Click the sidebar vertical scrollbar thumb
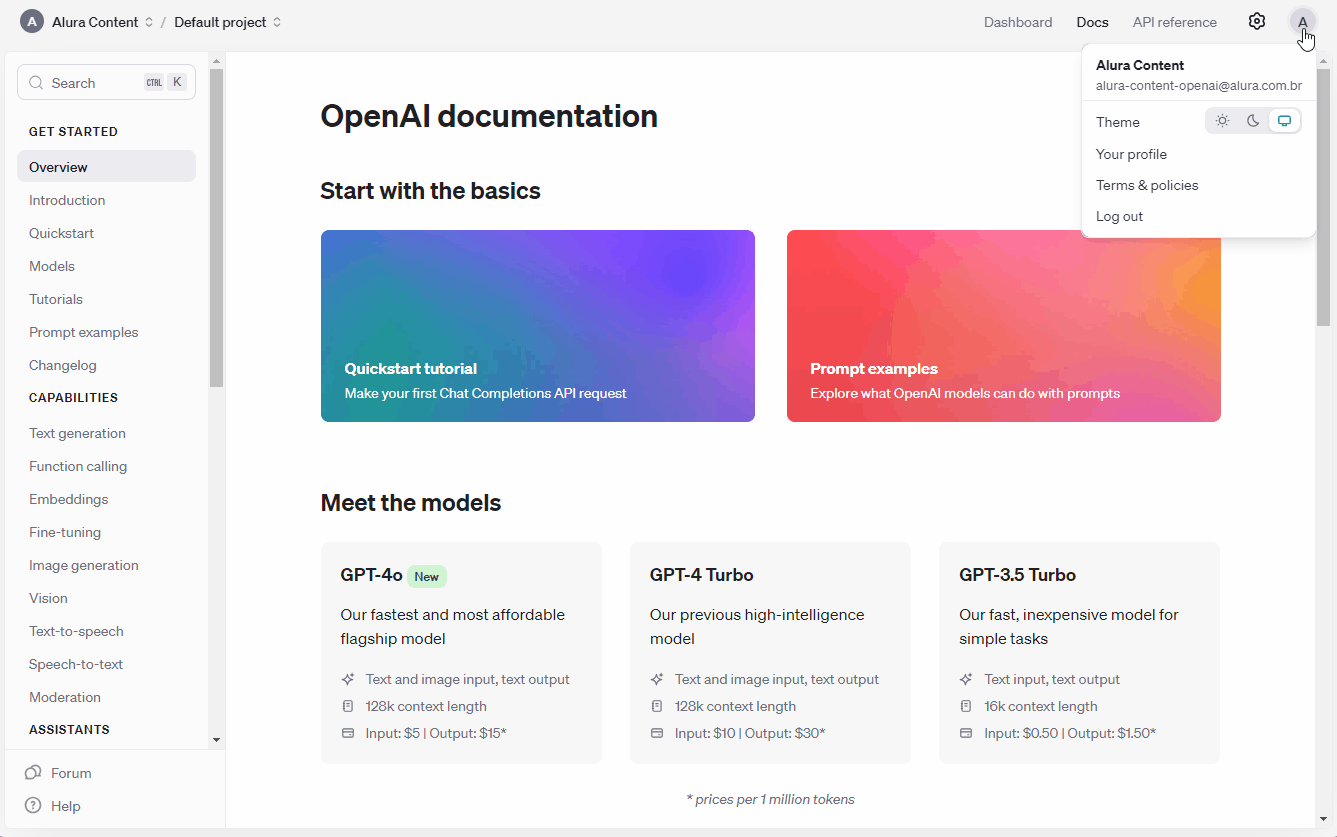1337x837 pixels. [216, 228]
